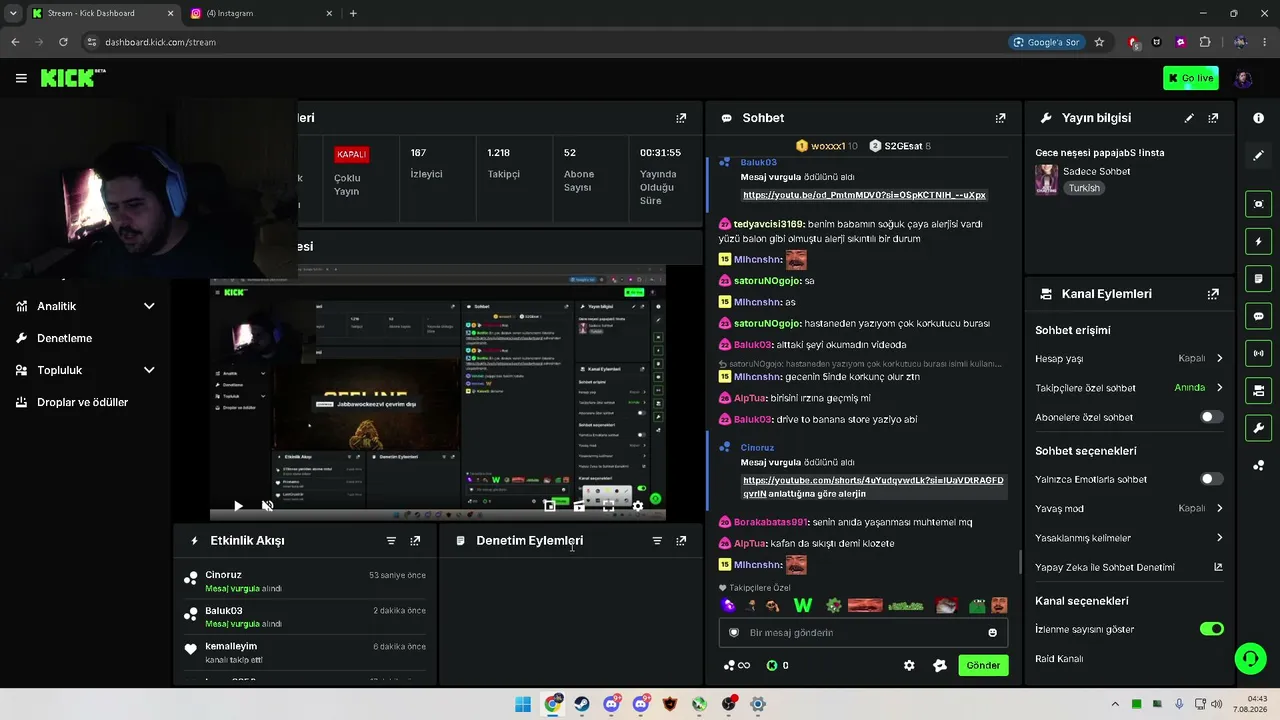Click the user avatar beside Go live
Screen dimensions: 1280x720
tap(1243, 78)
